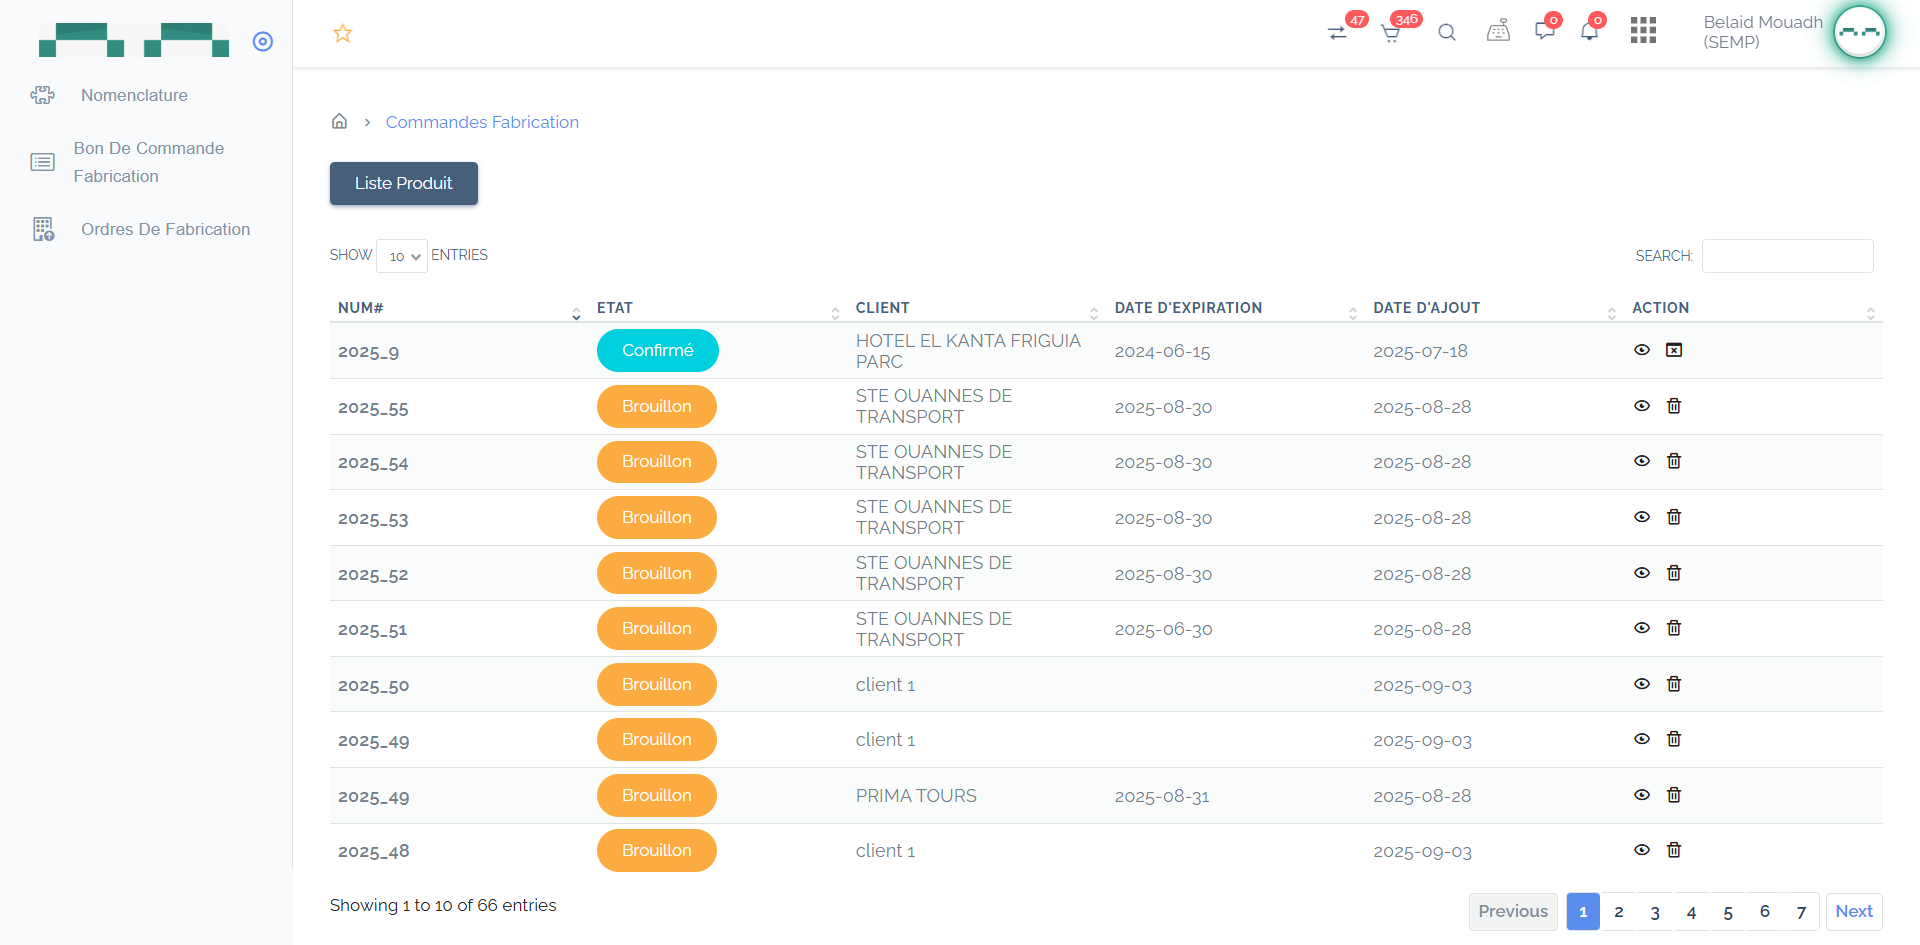
Task: Open Bon De Commande Fabrication menu item
Action: coord(148,162)
